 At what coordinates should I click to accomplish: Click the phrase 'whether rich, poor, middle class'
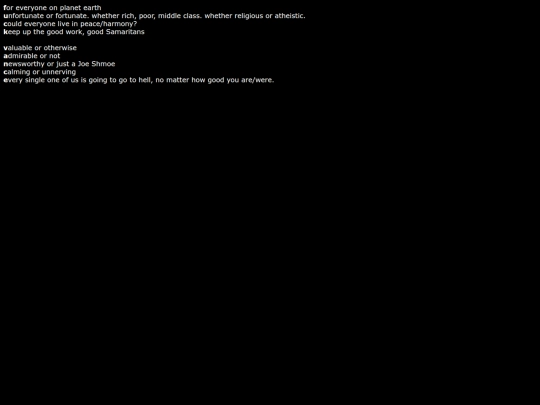click(x=146, y=16)
